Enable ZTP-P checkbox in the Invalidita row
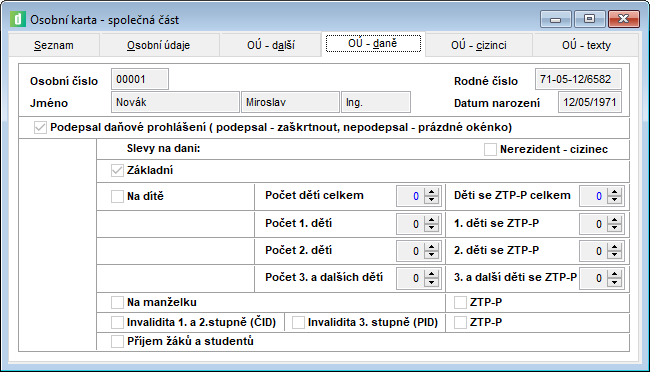 [x=460, y=322]
